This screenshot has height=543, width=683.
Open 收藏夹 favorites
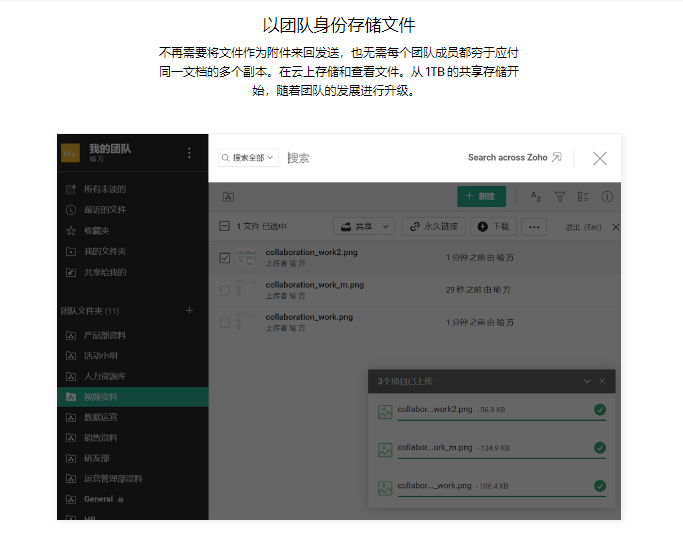tap(96, 231)
